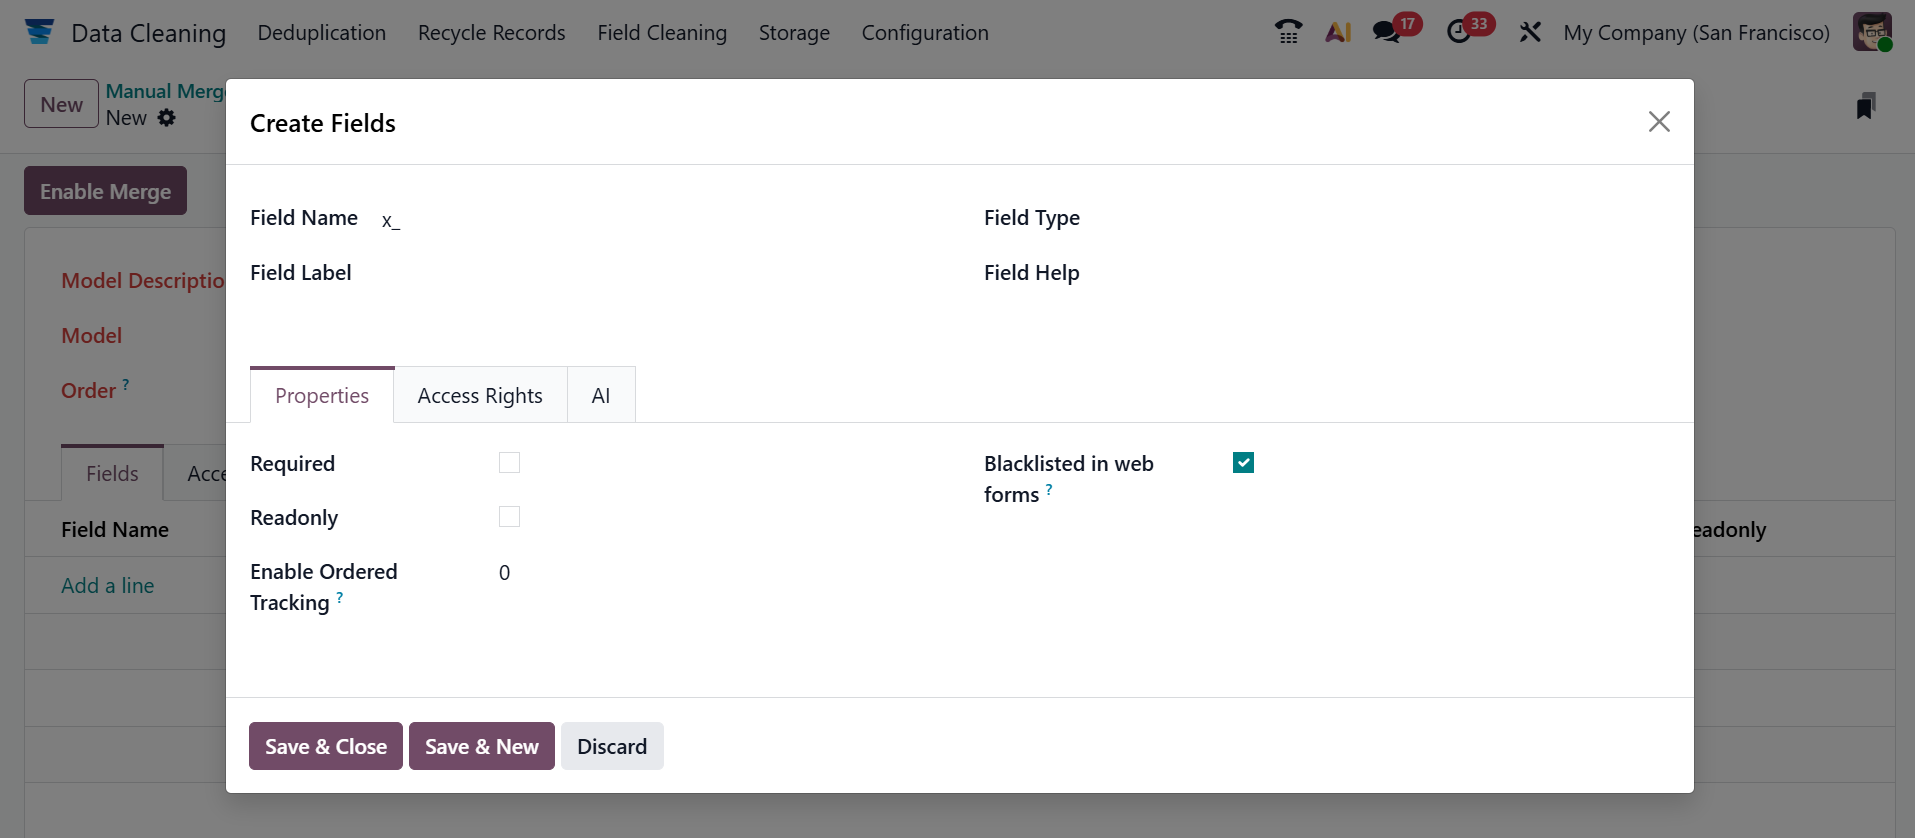Click the user avatar picture
This screenshot has height=838, width=1915.
pos(1871,32)
